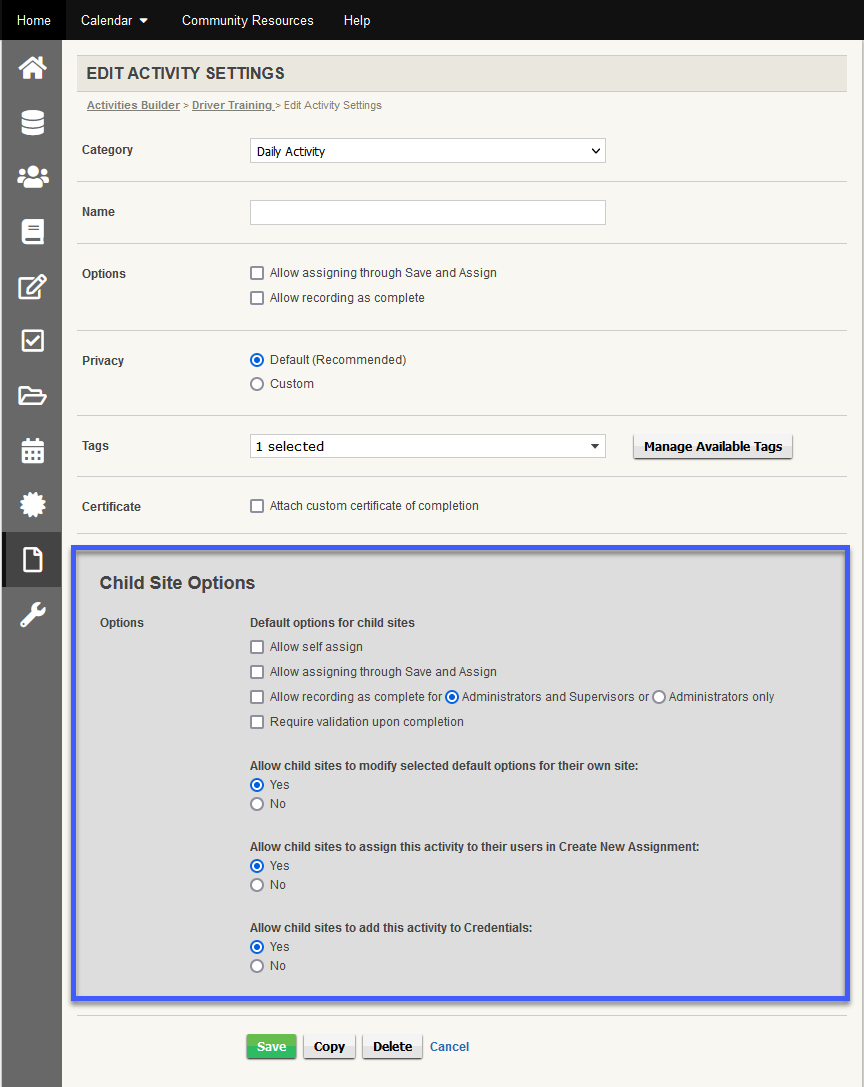Open the Help menu
The width and height of the screenshot is (864, 1087).
pyautogui.click(x=357, y=20)
